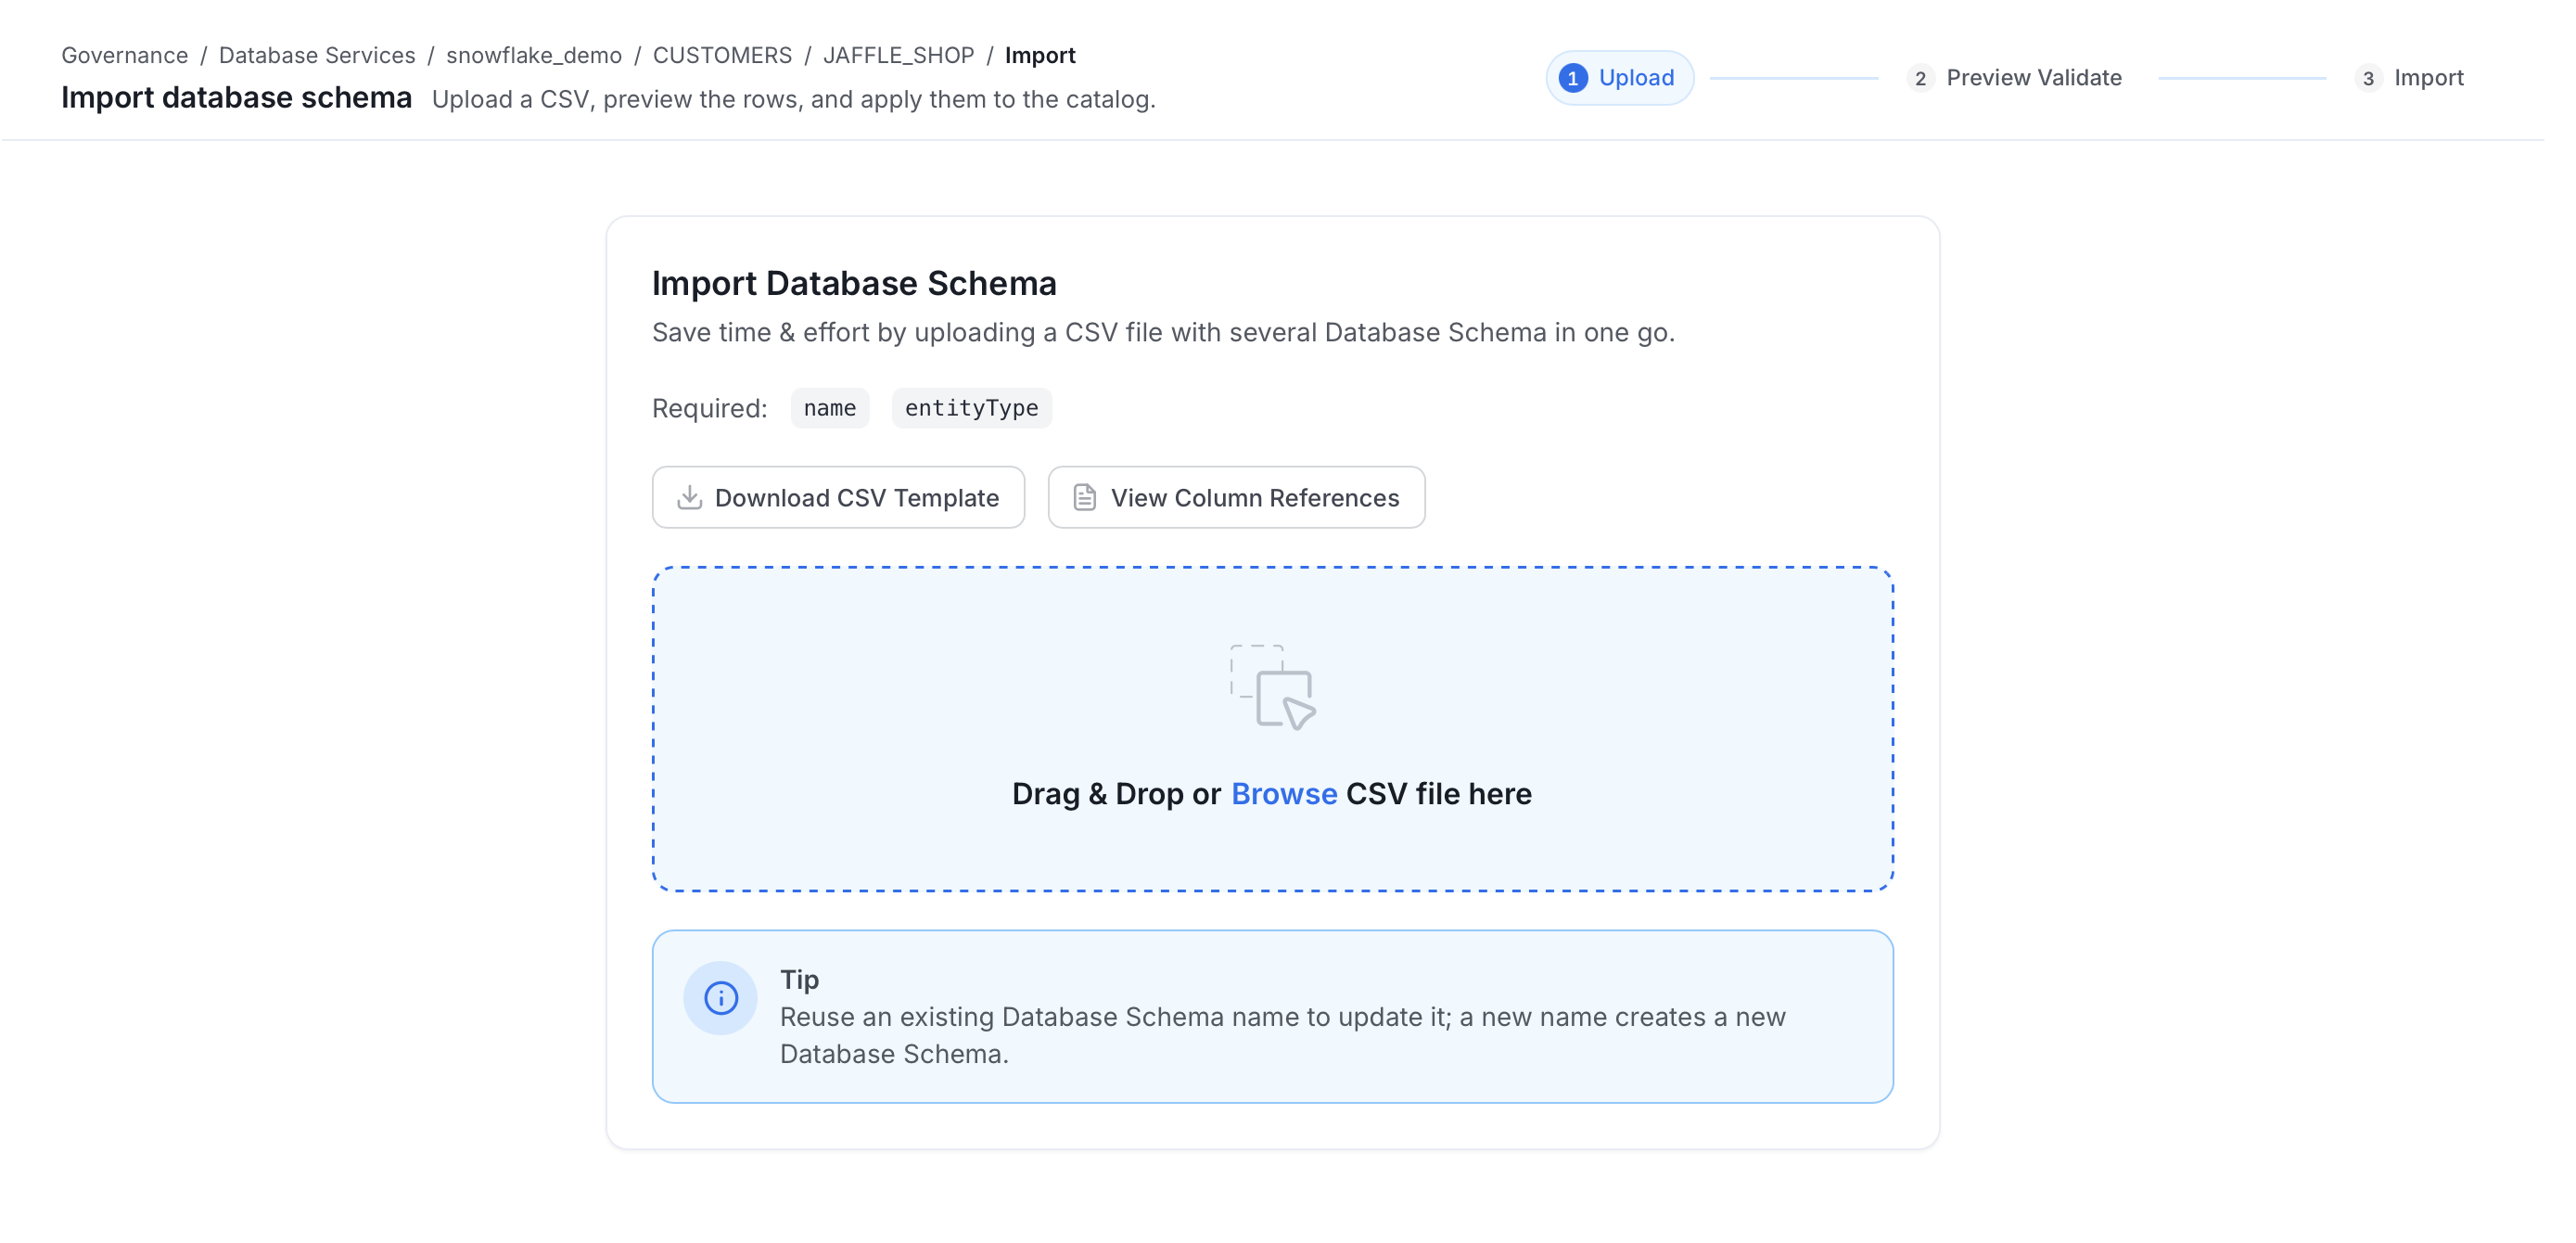Open View Column References
The height and width of the screenshot is (1243, 2576).
[x=1236, y=497]
